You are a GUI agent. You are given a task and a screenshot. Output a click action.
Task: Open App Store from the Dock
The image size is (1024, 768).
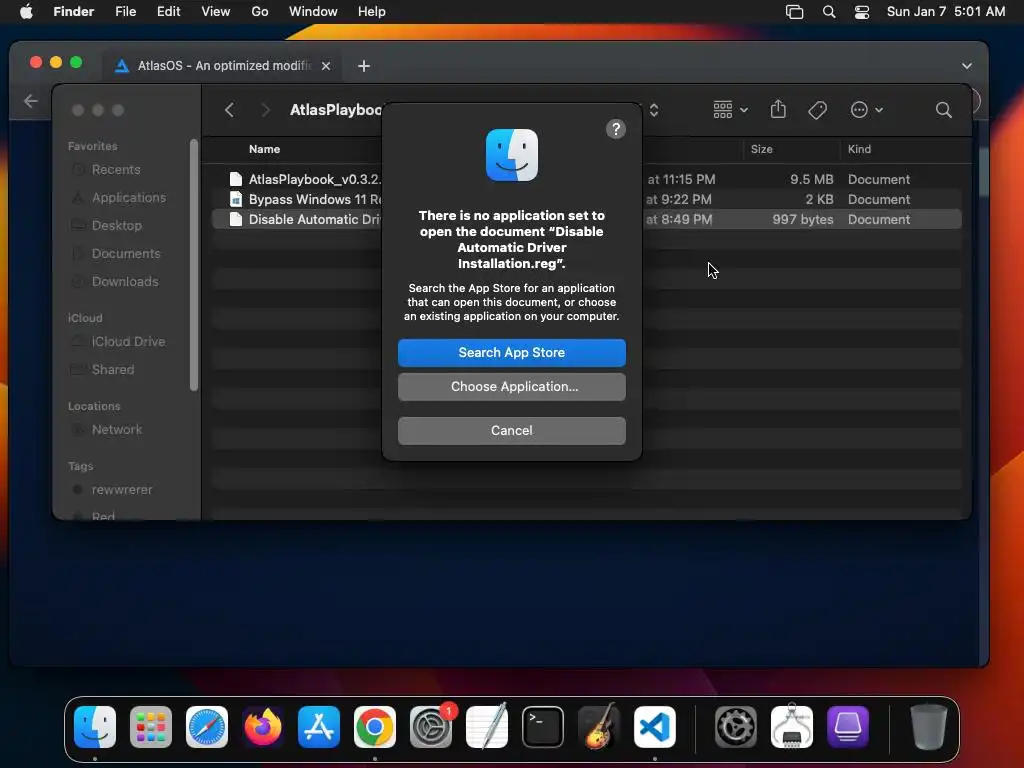tap(319, 727)
